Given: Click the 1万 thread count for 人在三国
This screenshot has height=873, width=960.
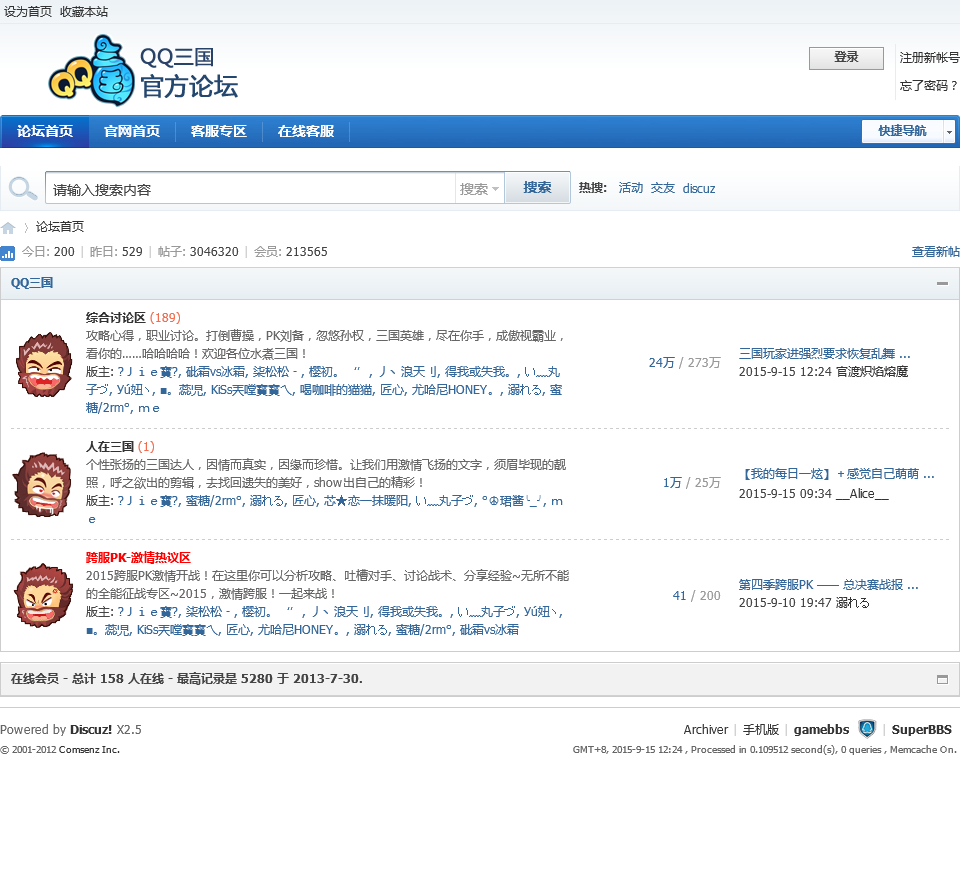Looking at the screenshot, I should (672, 482).
